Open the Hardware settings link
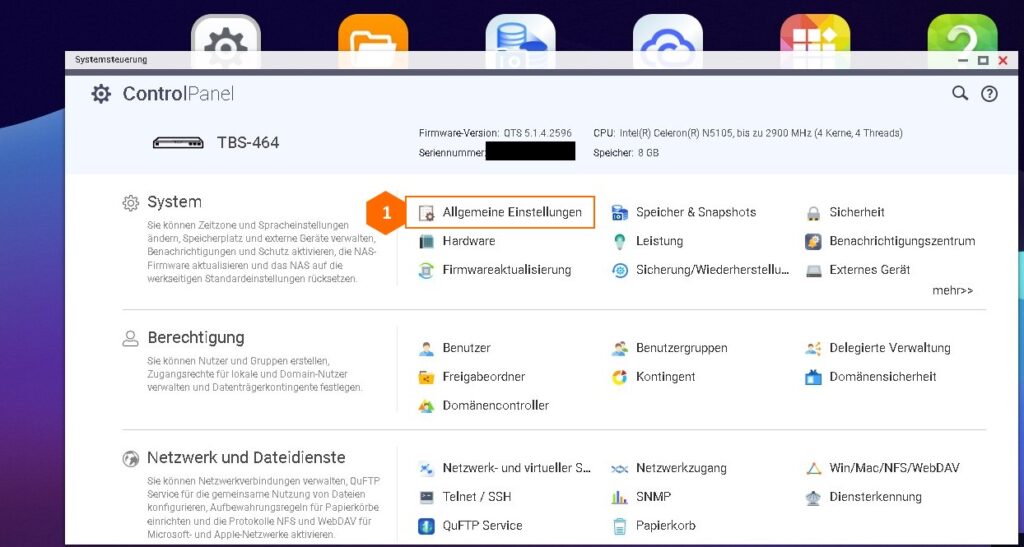The image size is (1024, 547). click(469, 241)
